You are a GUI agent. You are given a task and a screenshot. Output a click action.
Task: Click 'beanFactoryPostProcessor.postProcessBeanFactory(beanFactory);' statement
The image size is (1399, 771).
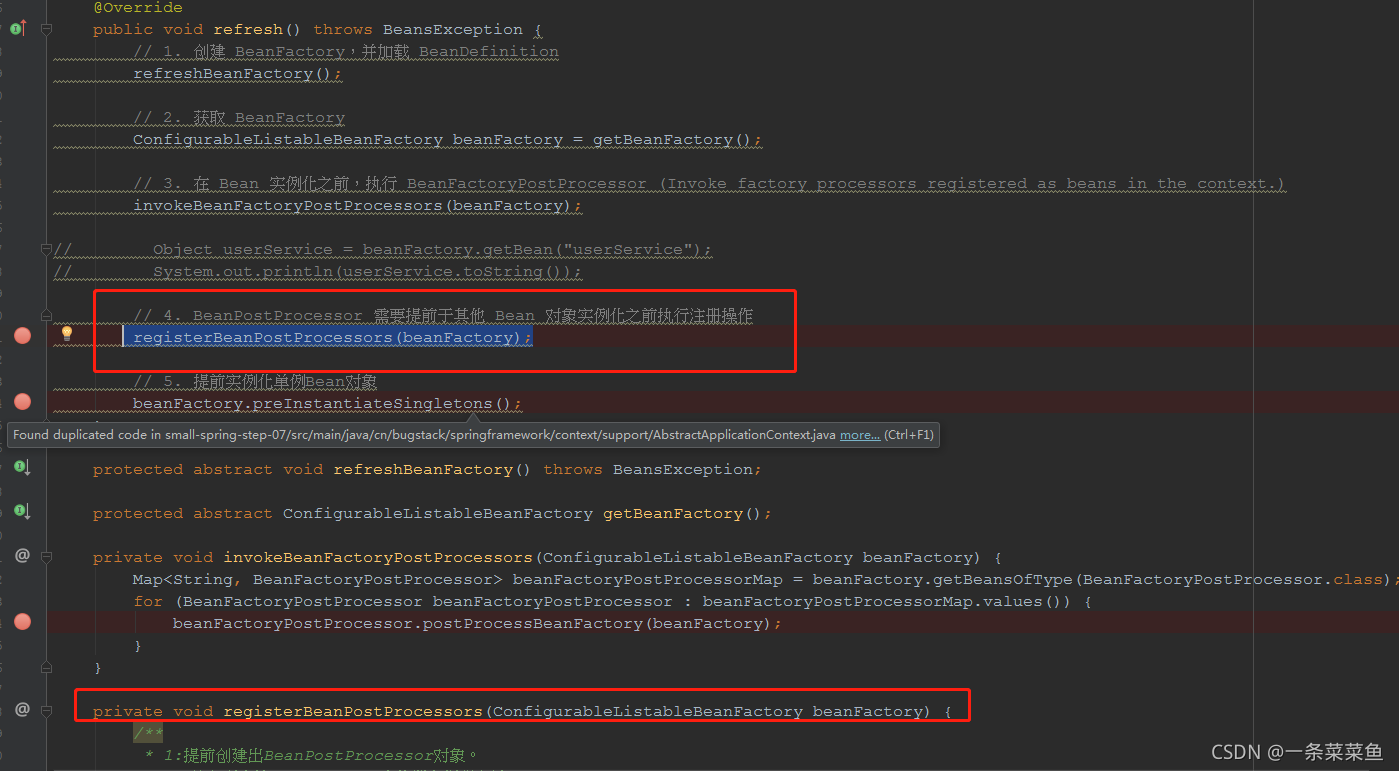point(477,624)
